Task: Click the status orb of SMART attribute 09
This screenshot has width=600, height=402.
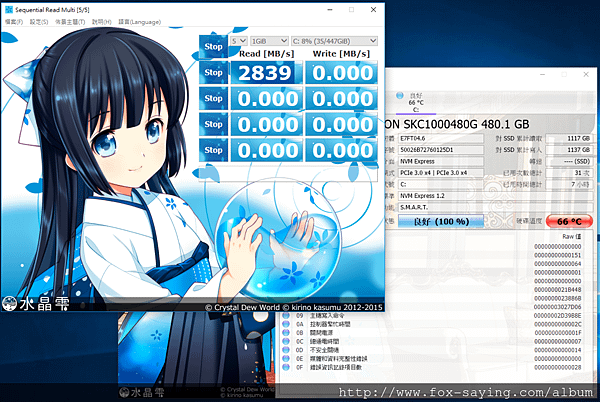Action: tap(286, 316)
